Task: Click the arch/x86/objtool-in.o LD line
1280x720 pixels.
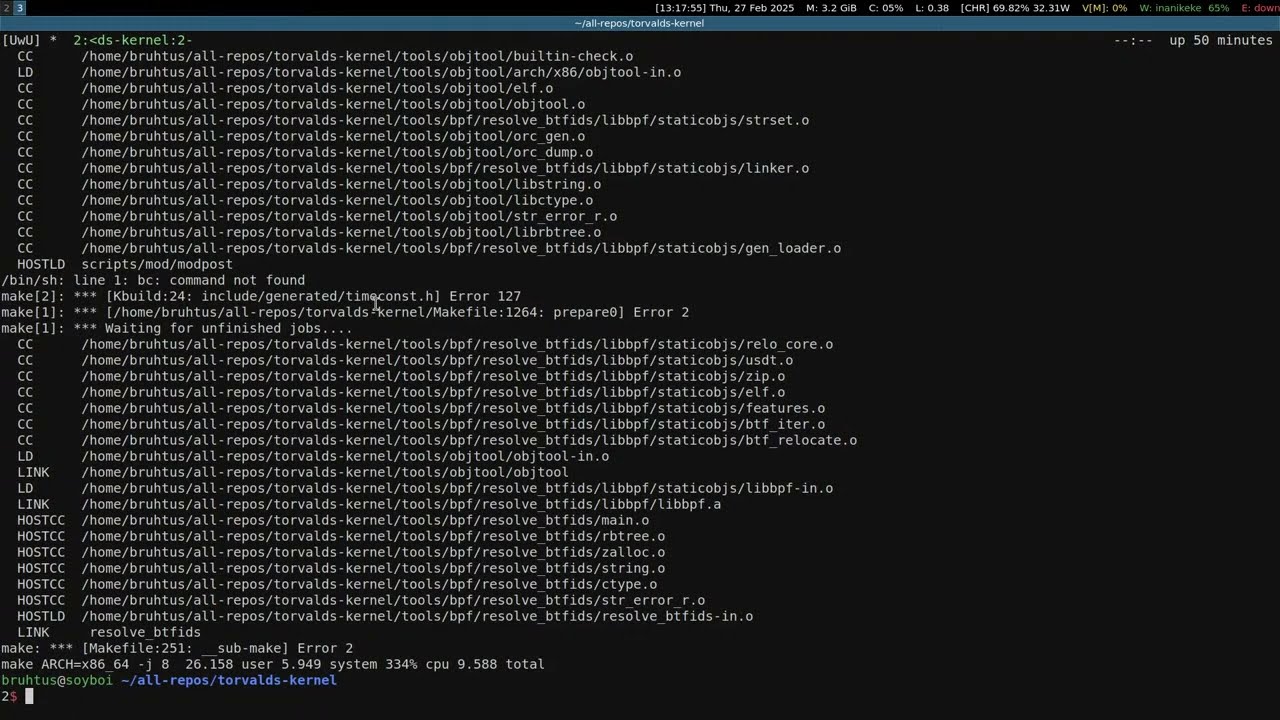Action: click(349, 72)
